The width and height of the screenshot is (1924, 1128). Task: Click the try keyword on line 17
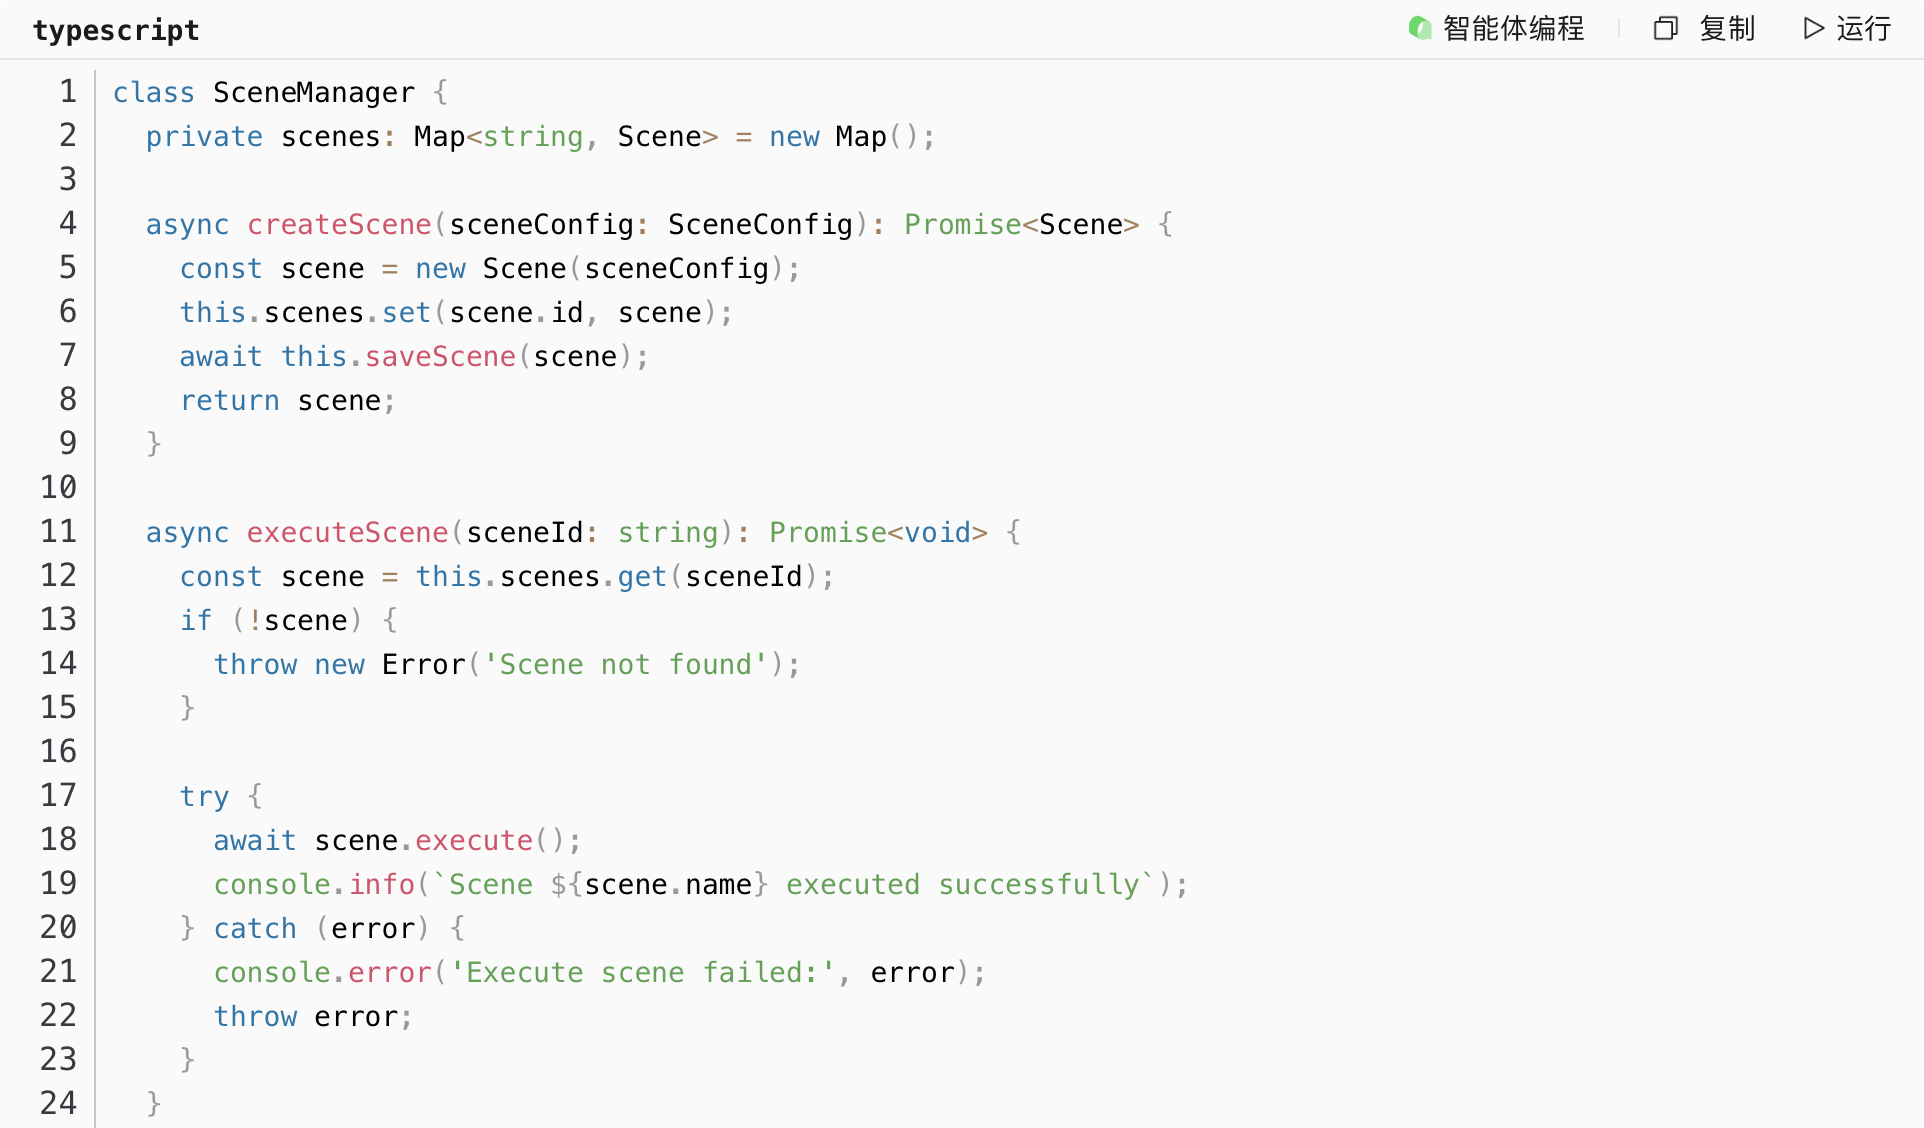[204, 797]
